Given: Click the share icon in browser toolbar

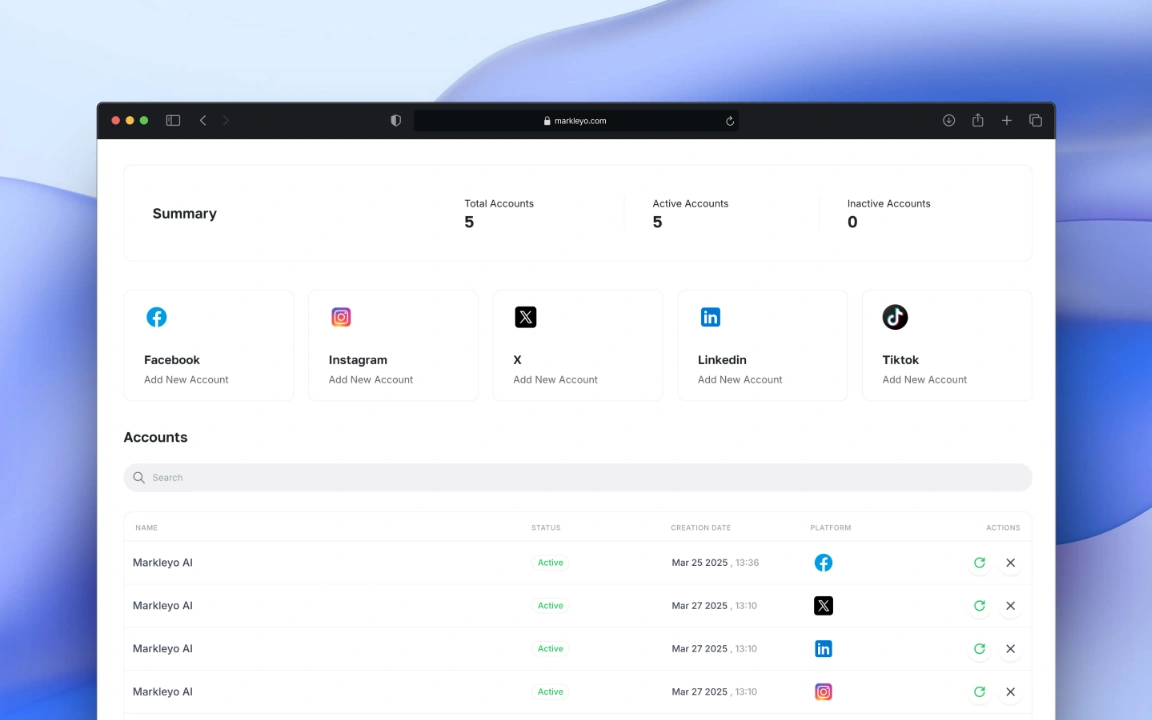Looking at the screenshot, I should point(977,120).
